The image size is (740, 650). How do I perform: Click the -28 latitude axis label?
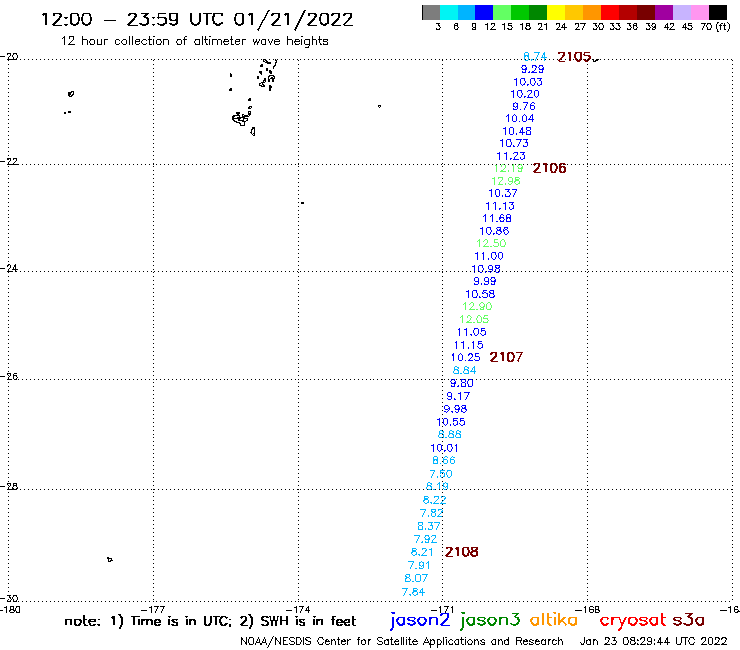coord(9,486)
